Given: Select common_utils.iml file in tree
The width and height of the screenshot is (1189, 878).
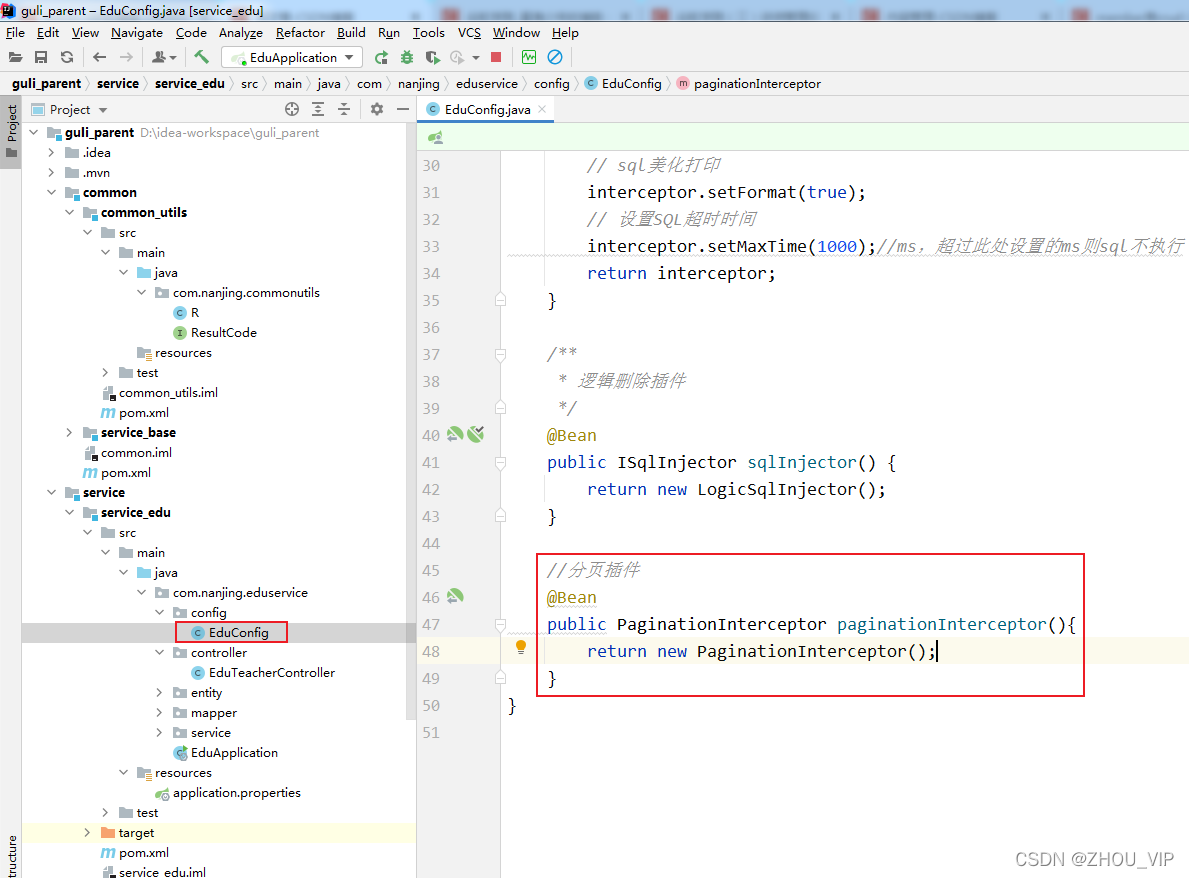Looking at the screenshot, I should tap(168, 392).
